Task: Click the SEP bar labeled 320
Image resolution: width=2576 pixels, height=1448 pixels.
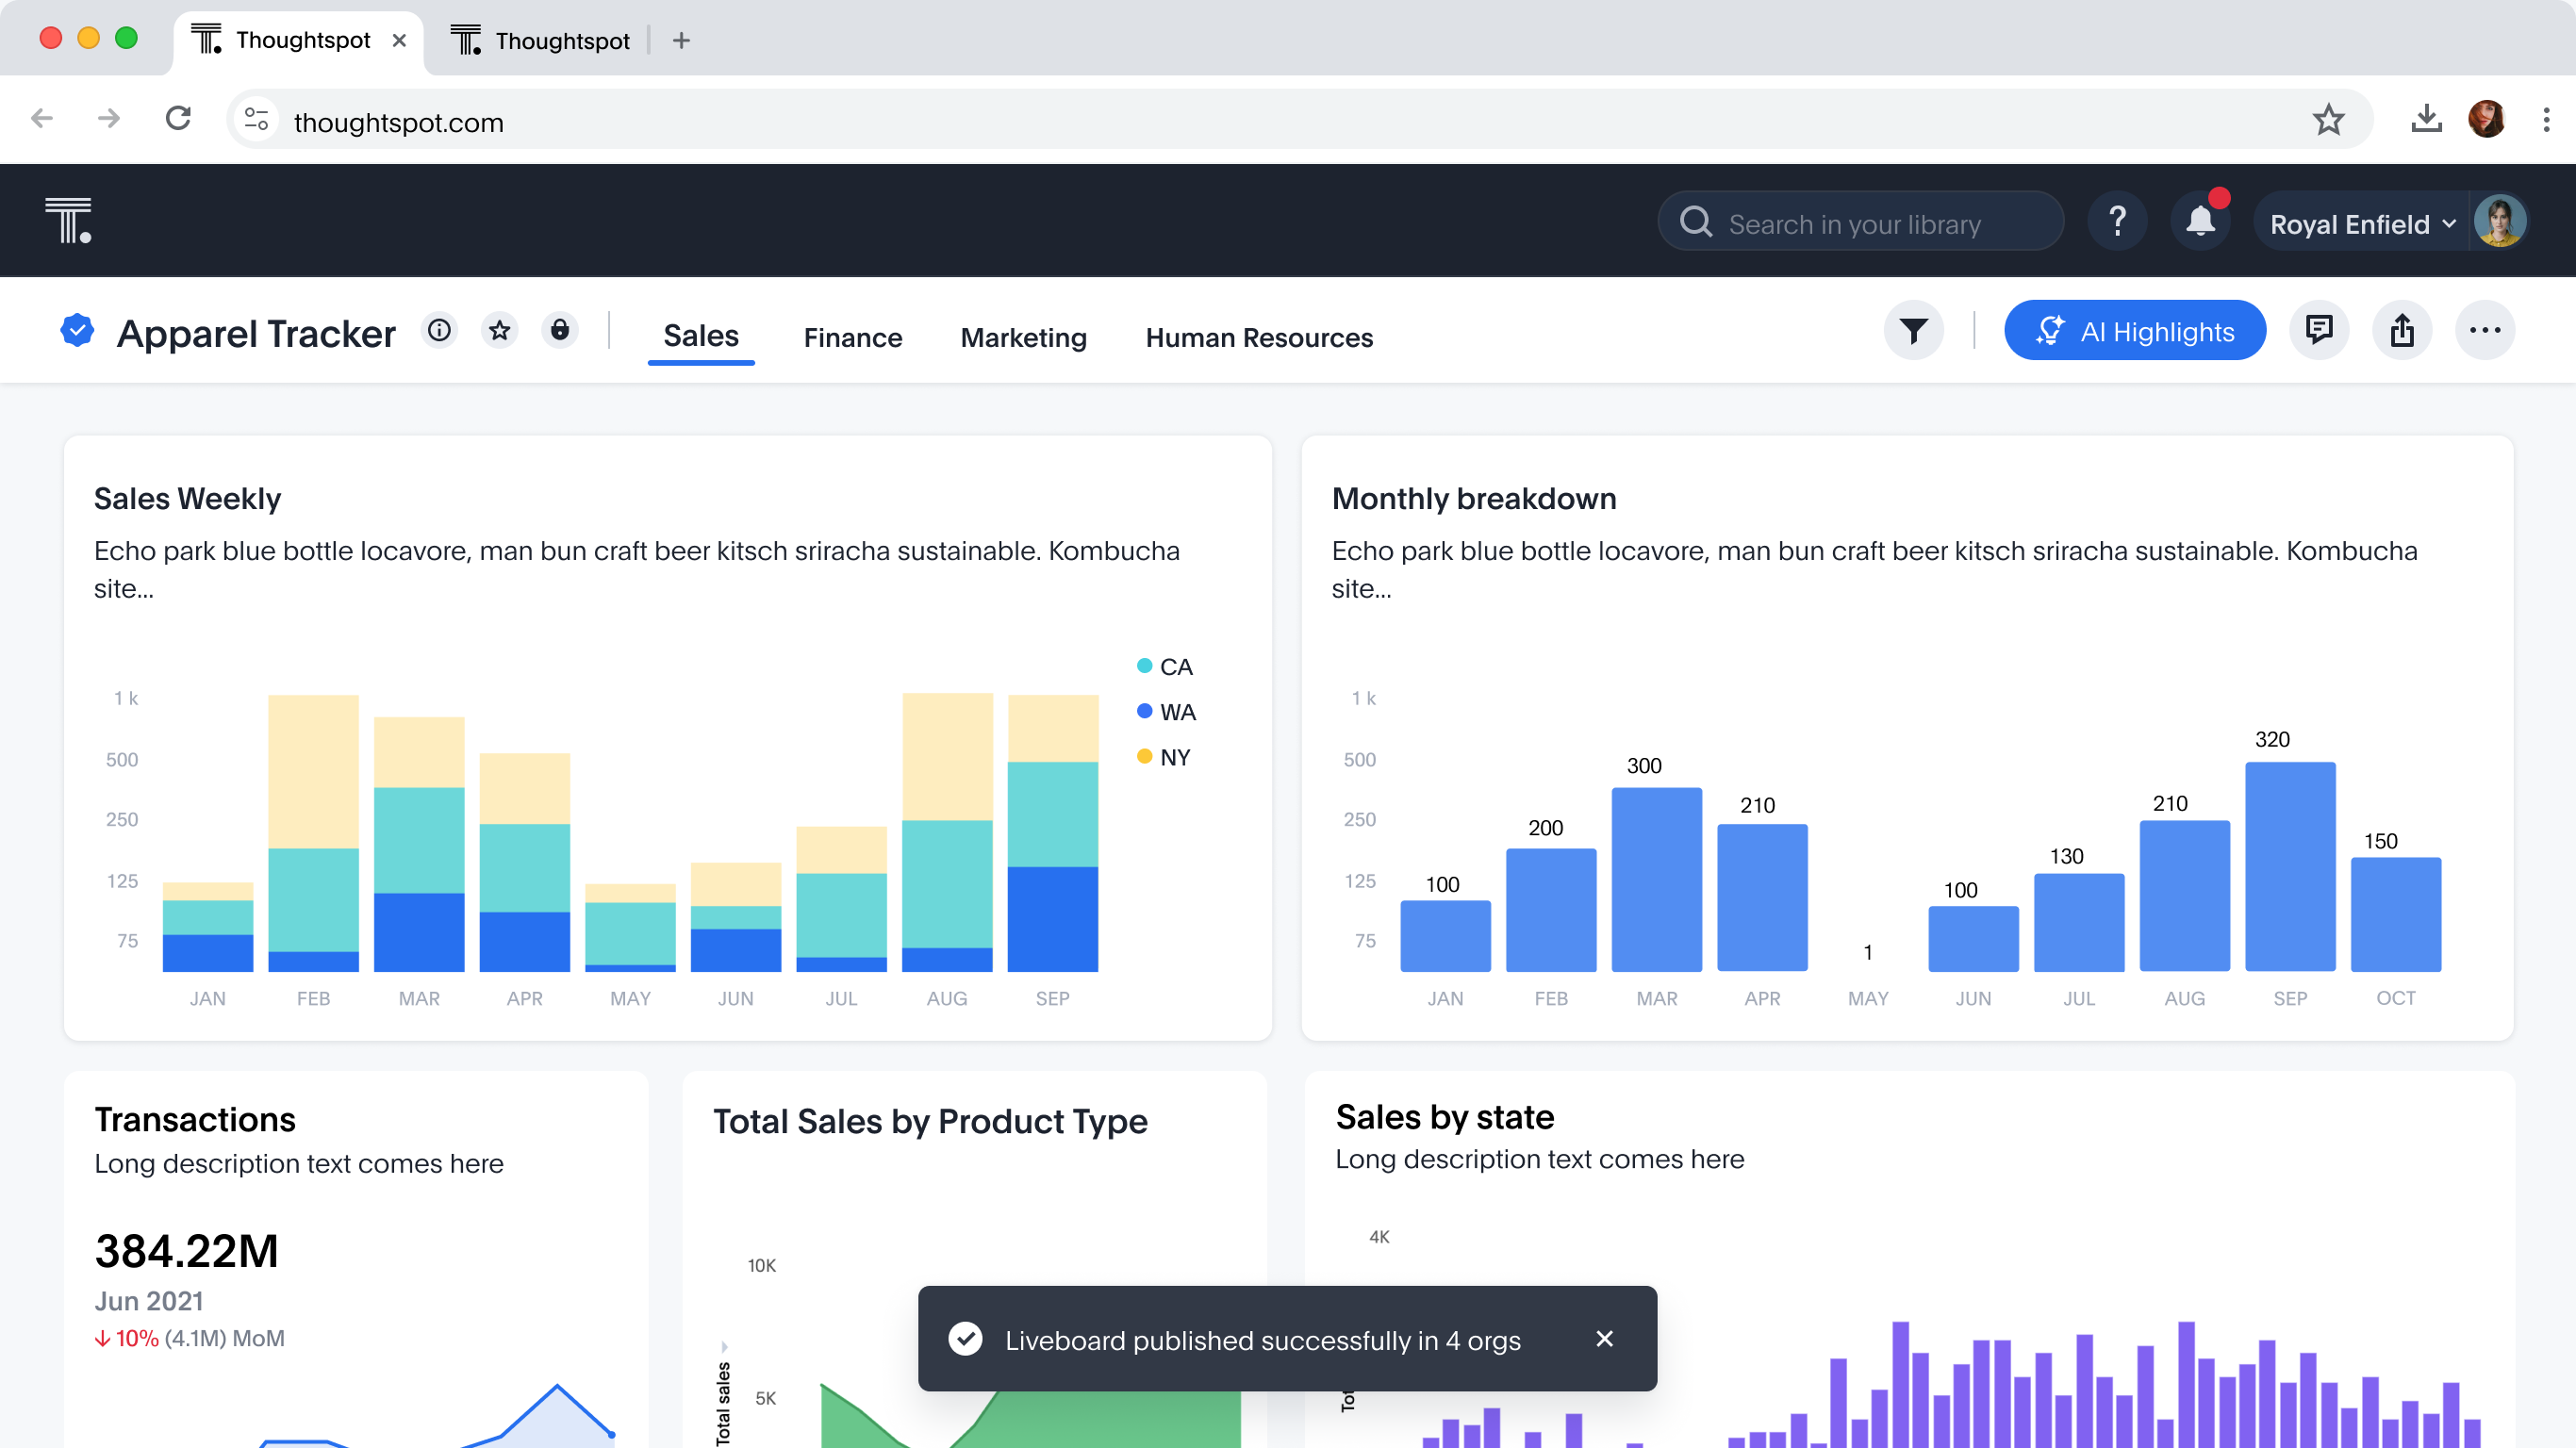Action: (x=2290, y=867)
